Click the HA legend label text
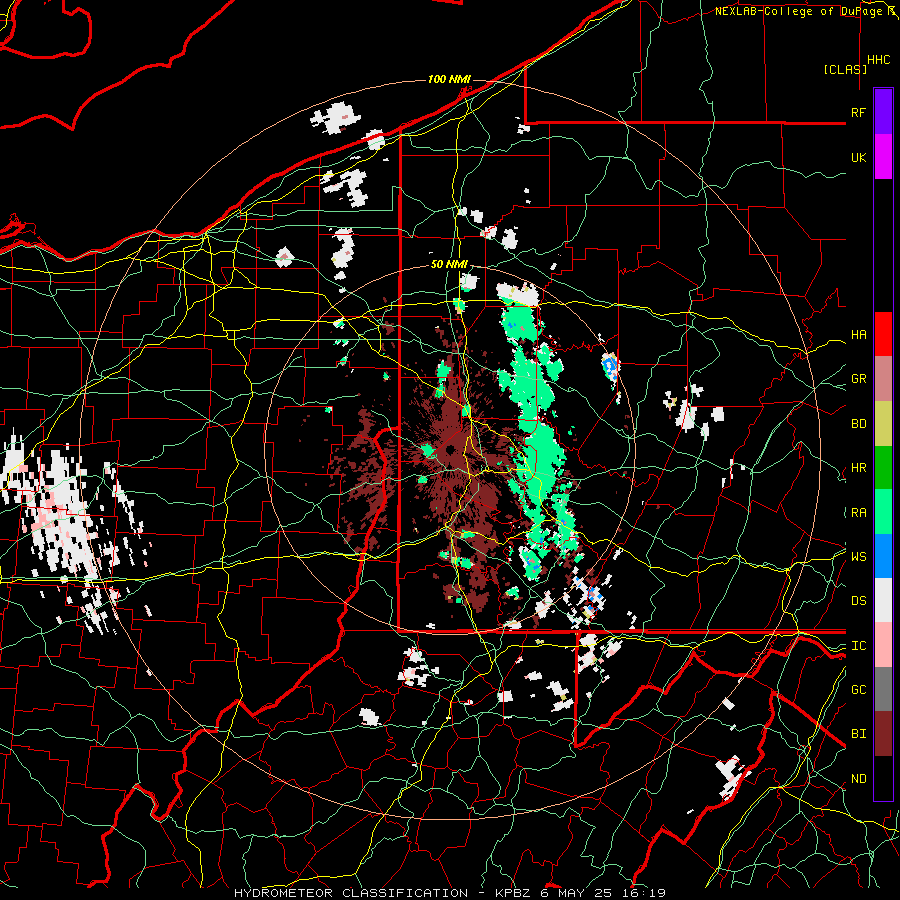This screenshot has height=900, width=900. pos(859,335)
